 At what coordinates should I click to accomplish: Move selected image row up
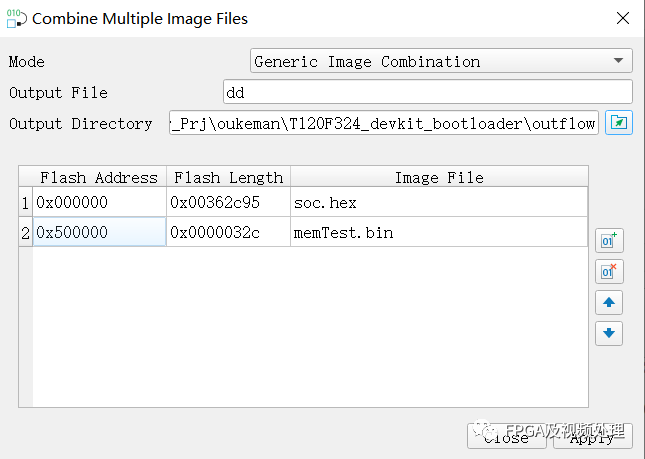point(608,302)
